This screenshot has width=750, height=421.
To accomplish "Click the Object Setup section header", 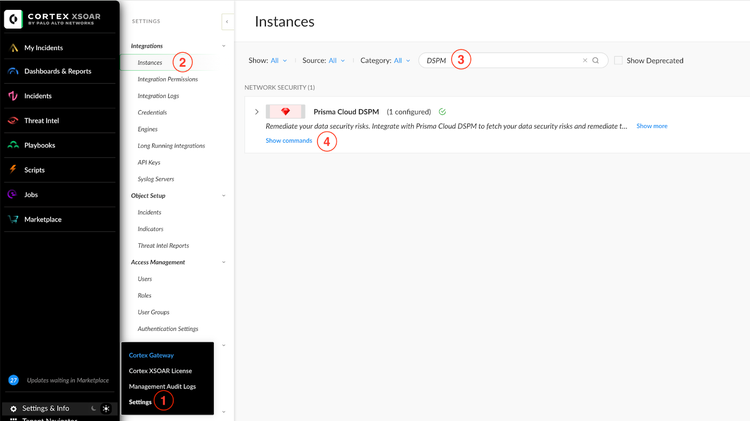I will tap(148, 196).
